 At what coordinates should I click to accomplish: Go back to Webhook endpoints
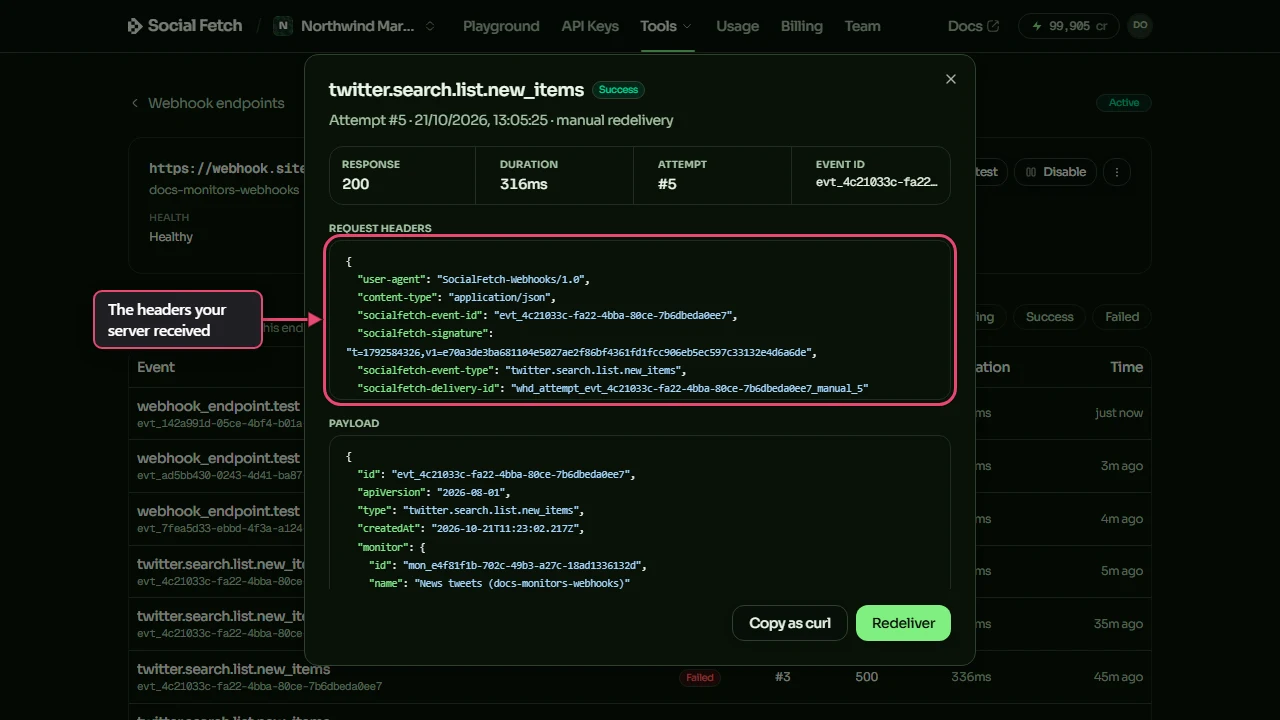(x=216, y=103)
